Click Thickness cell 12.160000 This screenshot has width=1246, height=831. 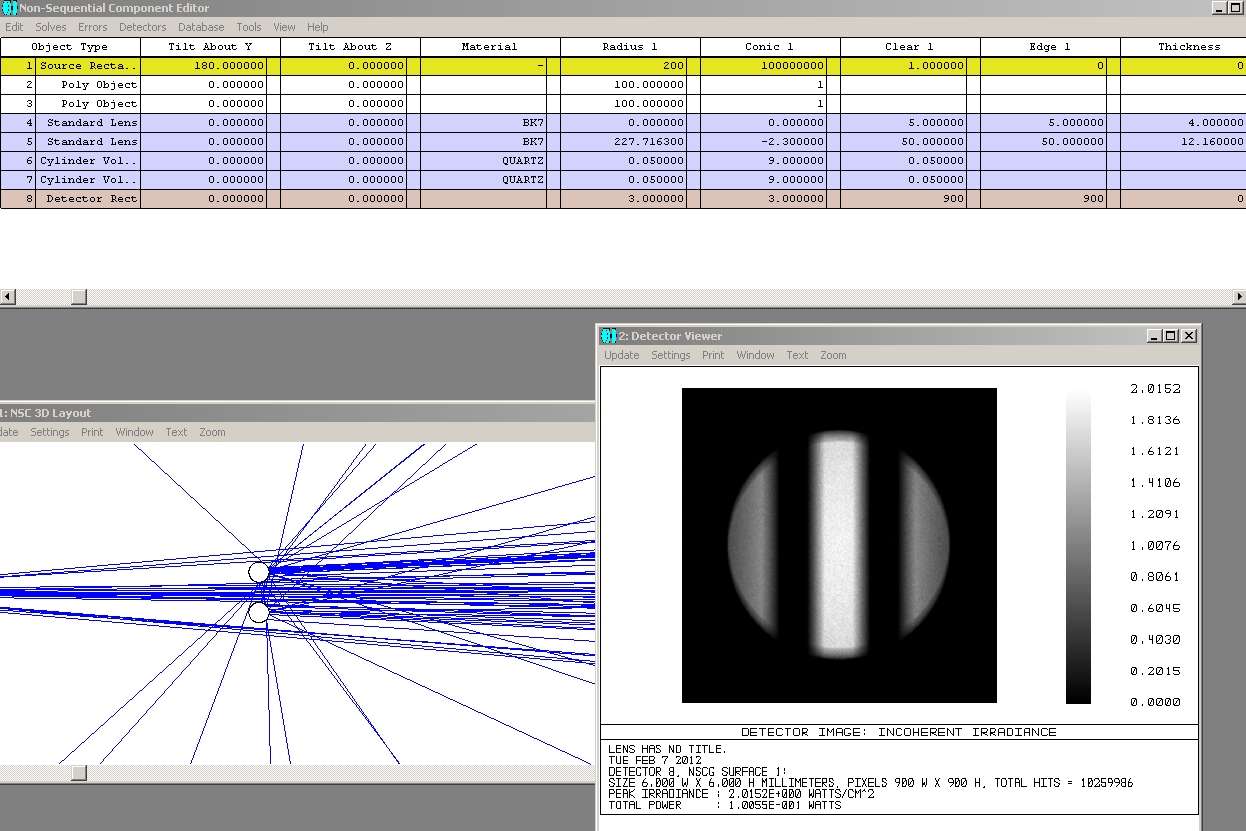(x=1183, y=142)
